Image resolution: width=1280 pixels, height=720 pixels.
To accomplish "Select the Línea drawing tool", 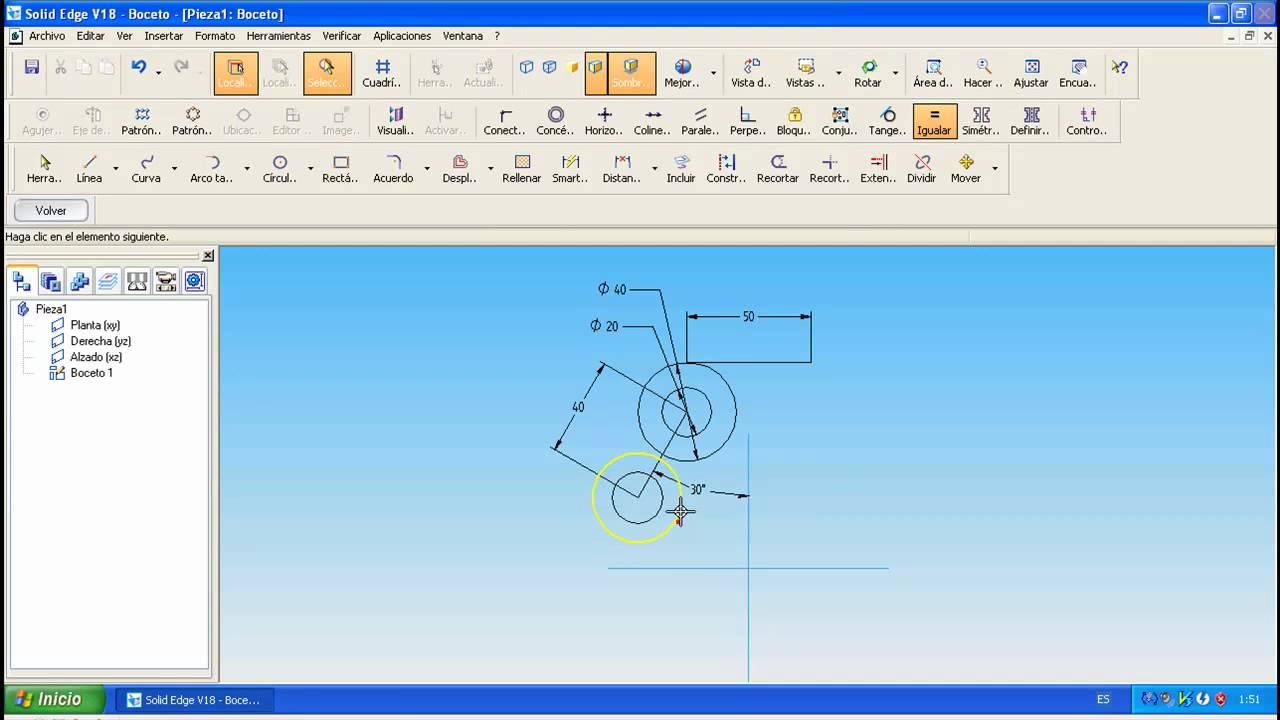I will 89,169.
